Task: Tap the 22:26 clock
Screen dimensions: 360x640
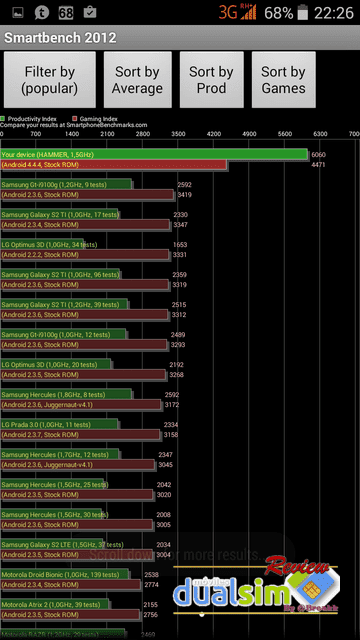Action: [x=334, y=13]
